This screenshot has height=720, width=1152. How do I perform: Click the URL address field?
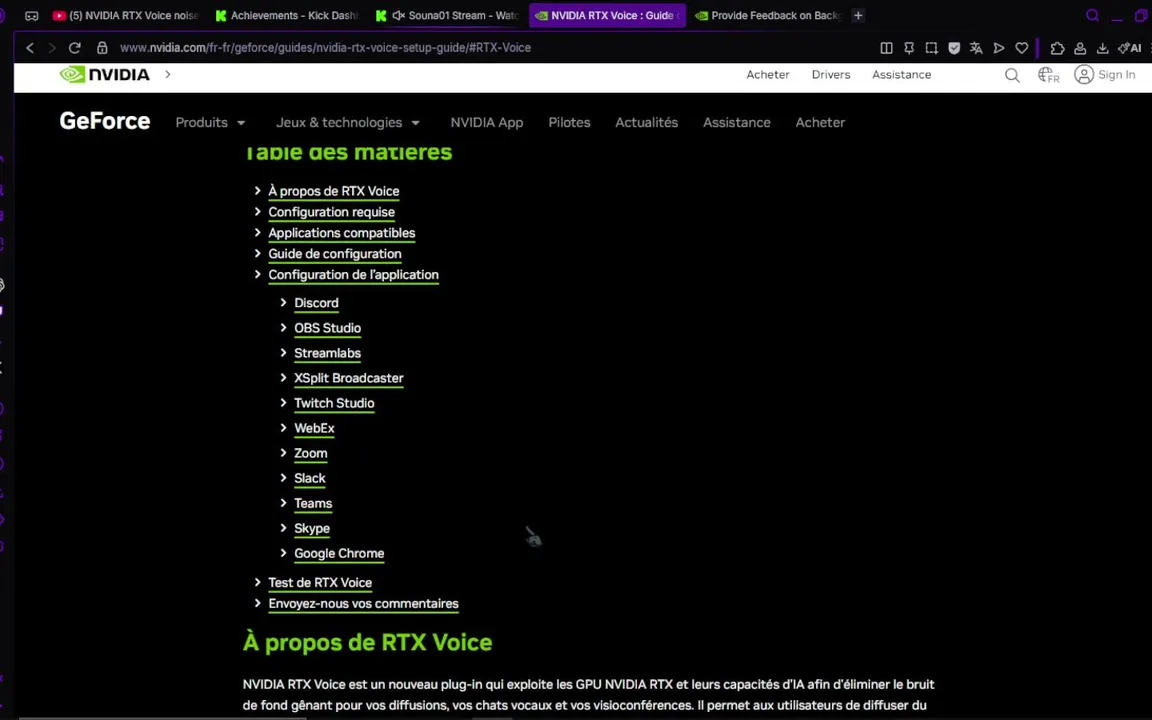(325, 48)
